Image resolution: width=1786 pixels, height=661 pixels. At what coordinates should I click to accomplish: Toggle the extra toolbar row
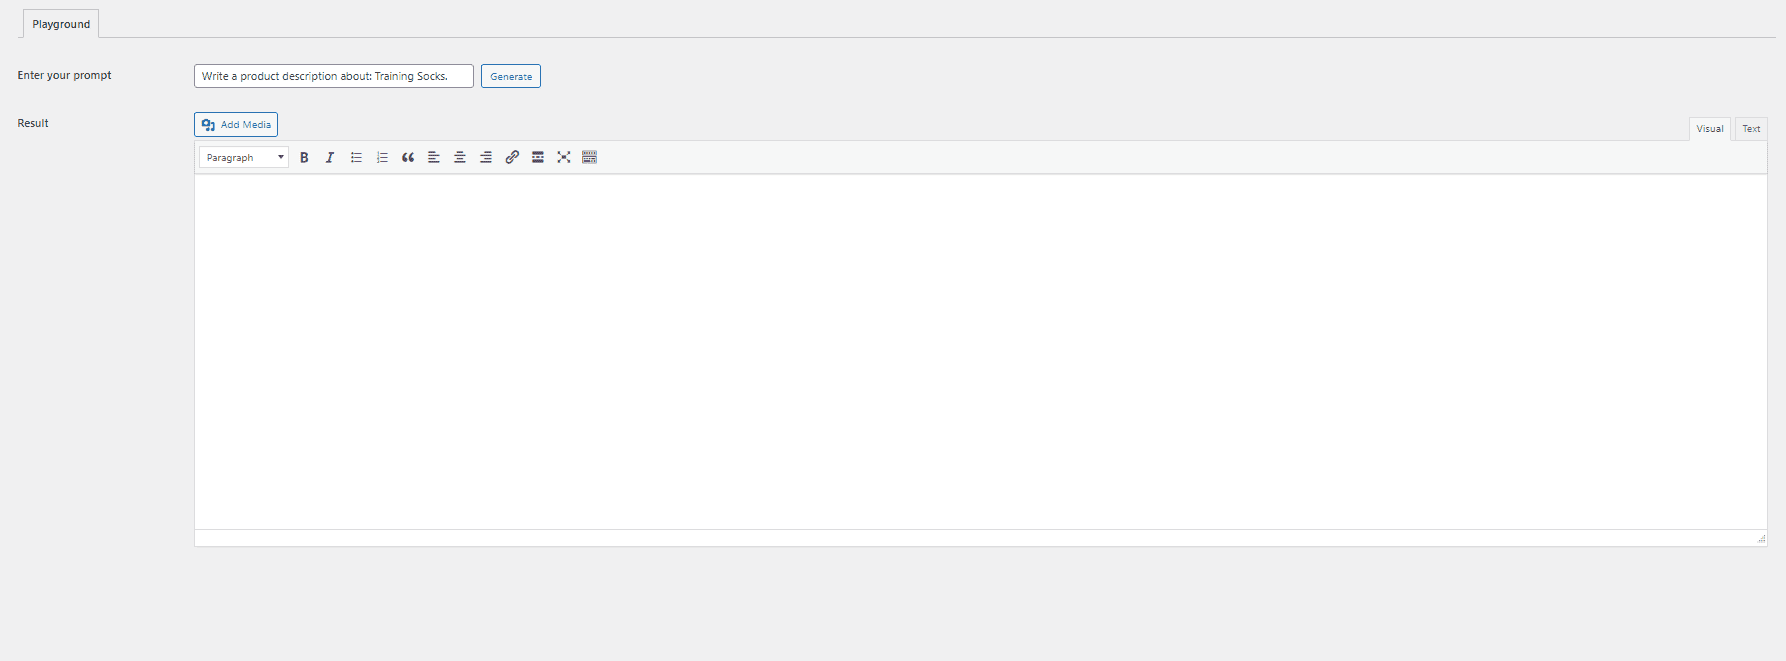tap(590, 157)
